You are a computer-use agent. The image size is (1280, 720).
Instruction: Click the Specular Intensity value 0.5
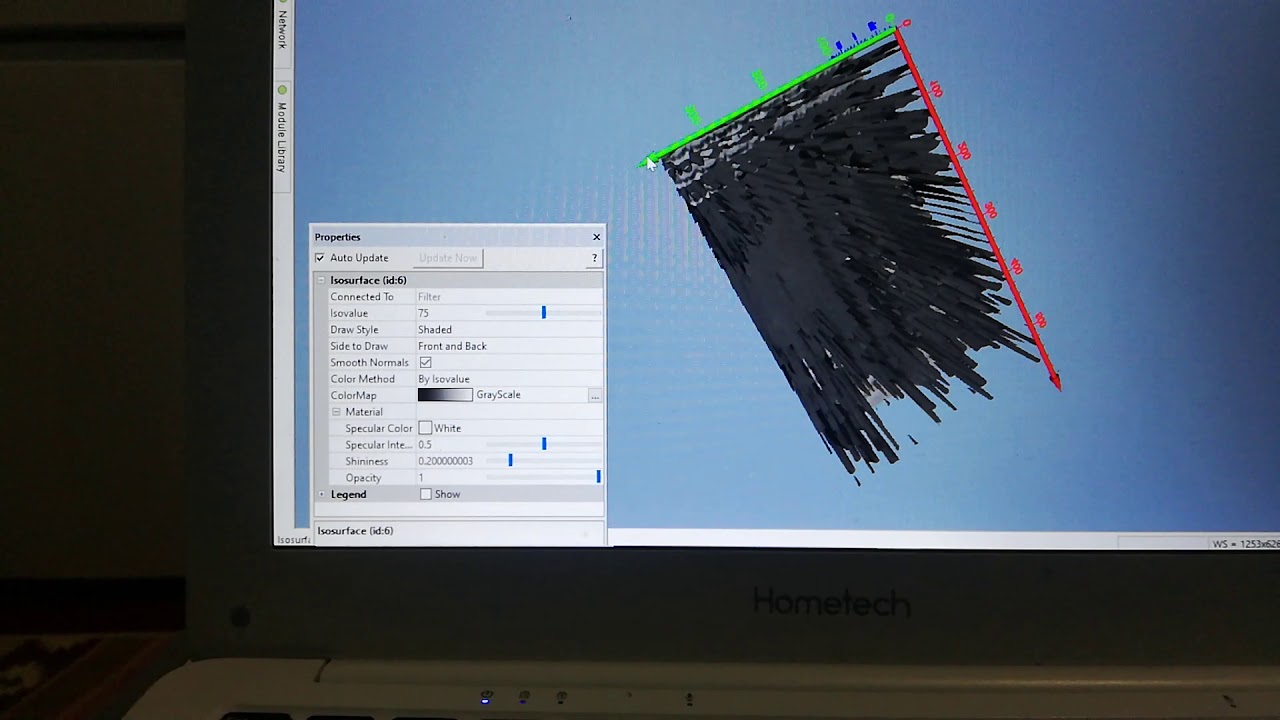(x=425, y=445)
